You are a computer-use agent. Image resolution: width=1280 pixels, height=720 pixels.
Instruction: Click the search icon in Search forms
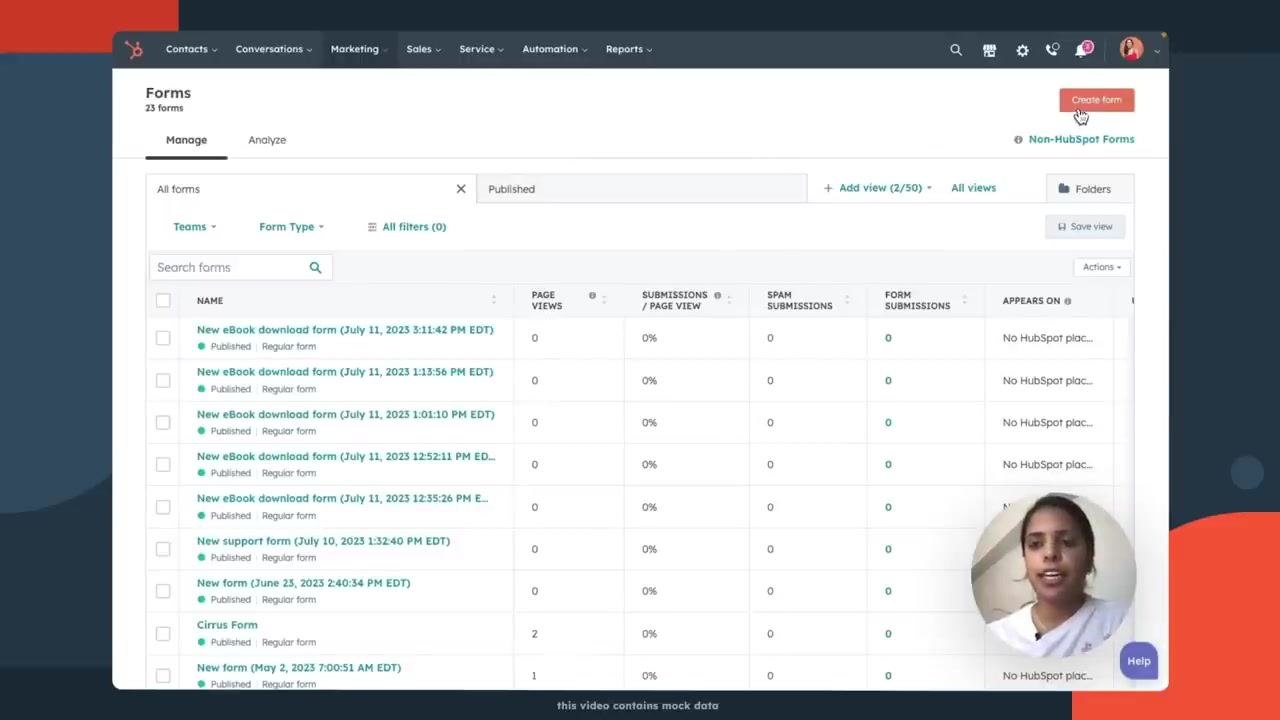click(x=315, y=267)
